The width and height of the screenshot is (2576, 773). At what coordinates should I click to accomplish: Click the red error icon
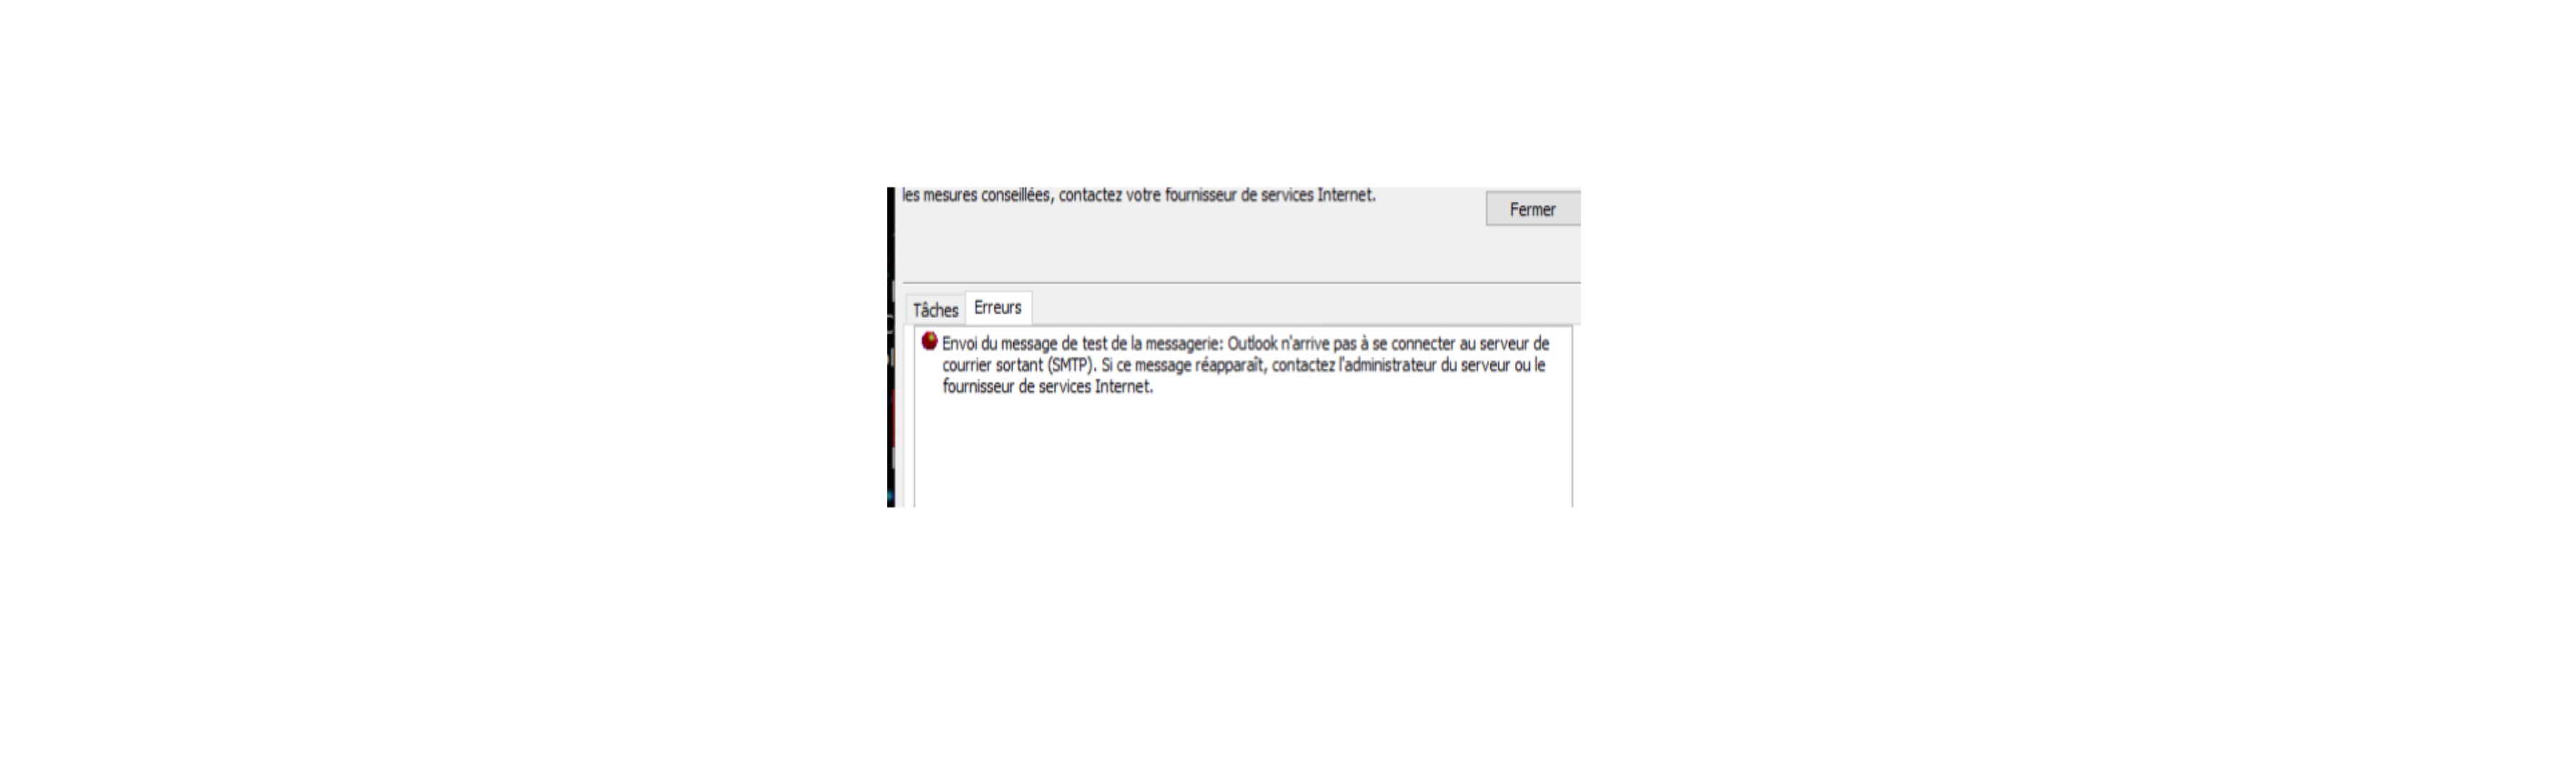pos(929,342)
